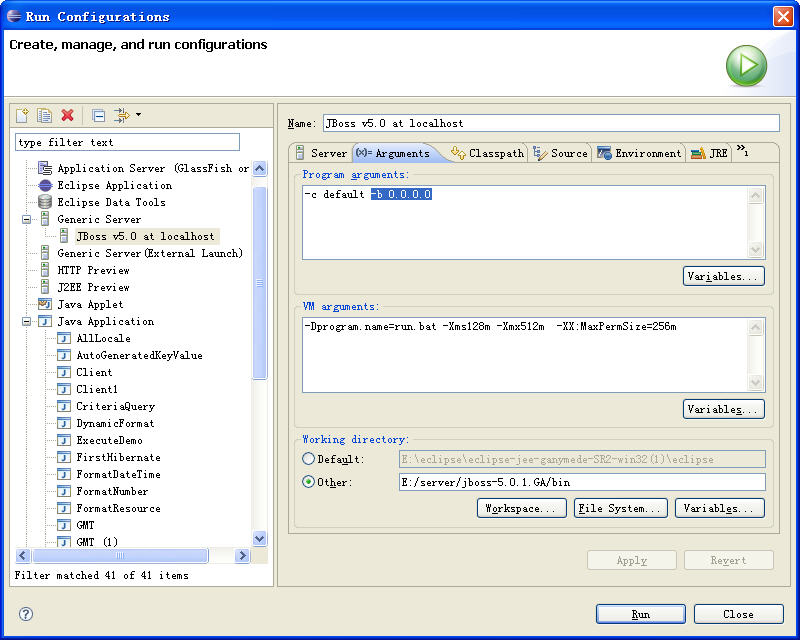This screenshot has height=640, width=800.
Task: Click Variables button under Program arguments
Action: pos(723,276)
